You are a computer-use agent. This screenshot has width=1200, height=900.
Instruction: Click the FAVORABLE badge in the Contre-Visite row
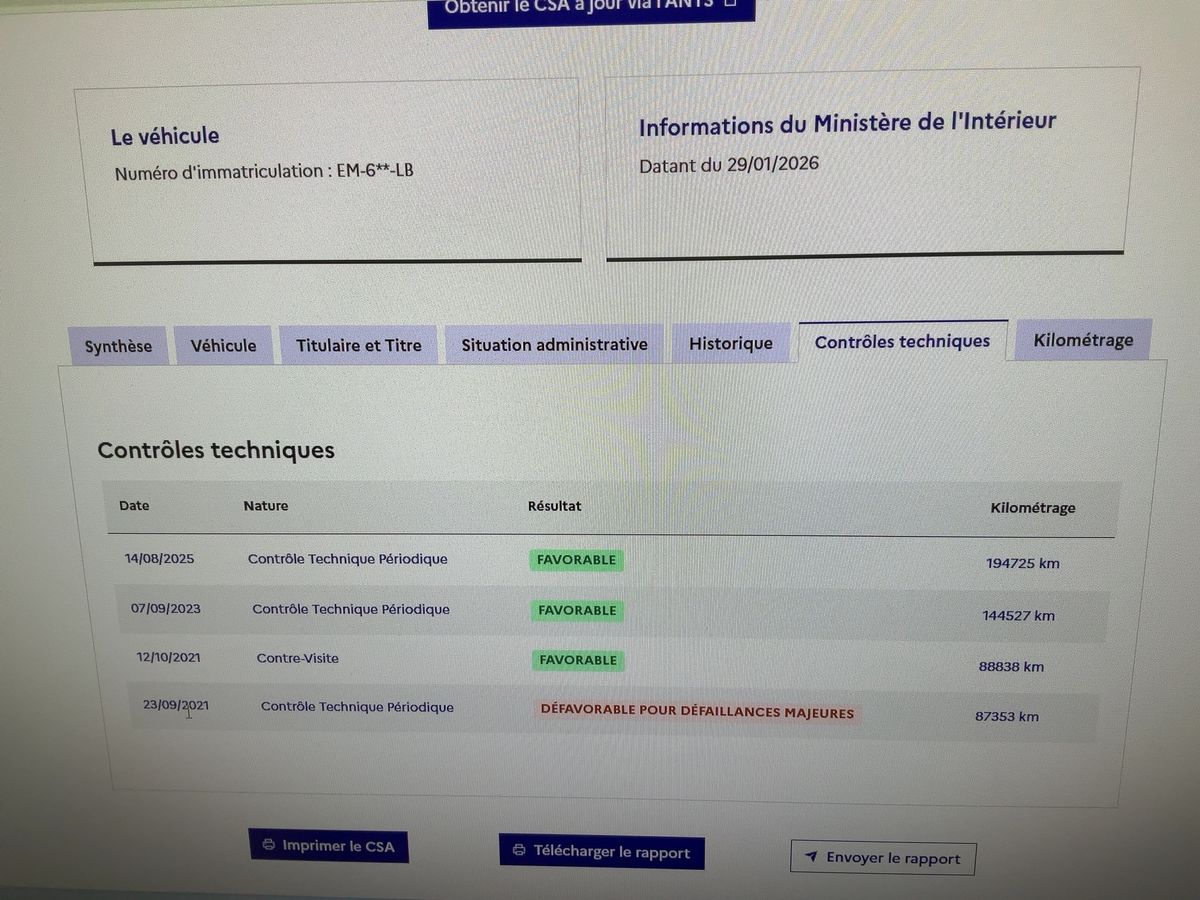[578, 660]
